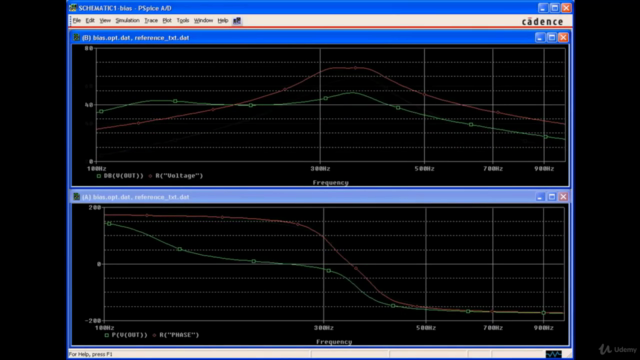The width and height of the screenshot is (640, 360).
Task: Click the toolbar icon next to the Help menu
Action: click(x=237, y=20)
